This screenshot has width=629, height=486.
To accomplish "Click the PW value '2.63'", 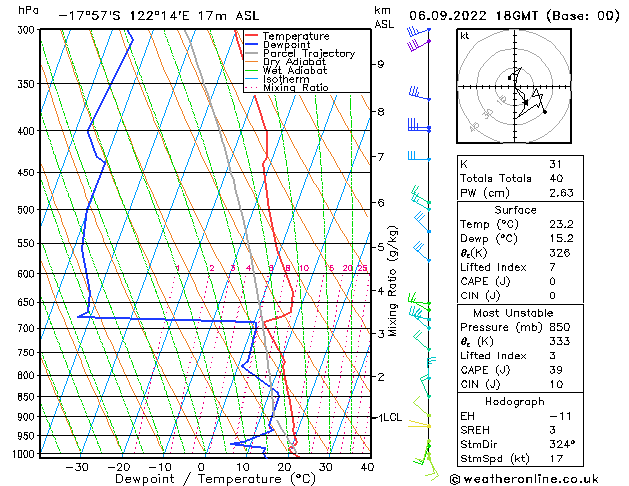I will click(x=561, y=193).
